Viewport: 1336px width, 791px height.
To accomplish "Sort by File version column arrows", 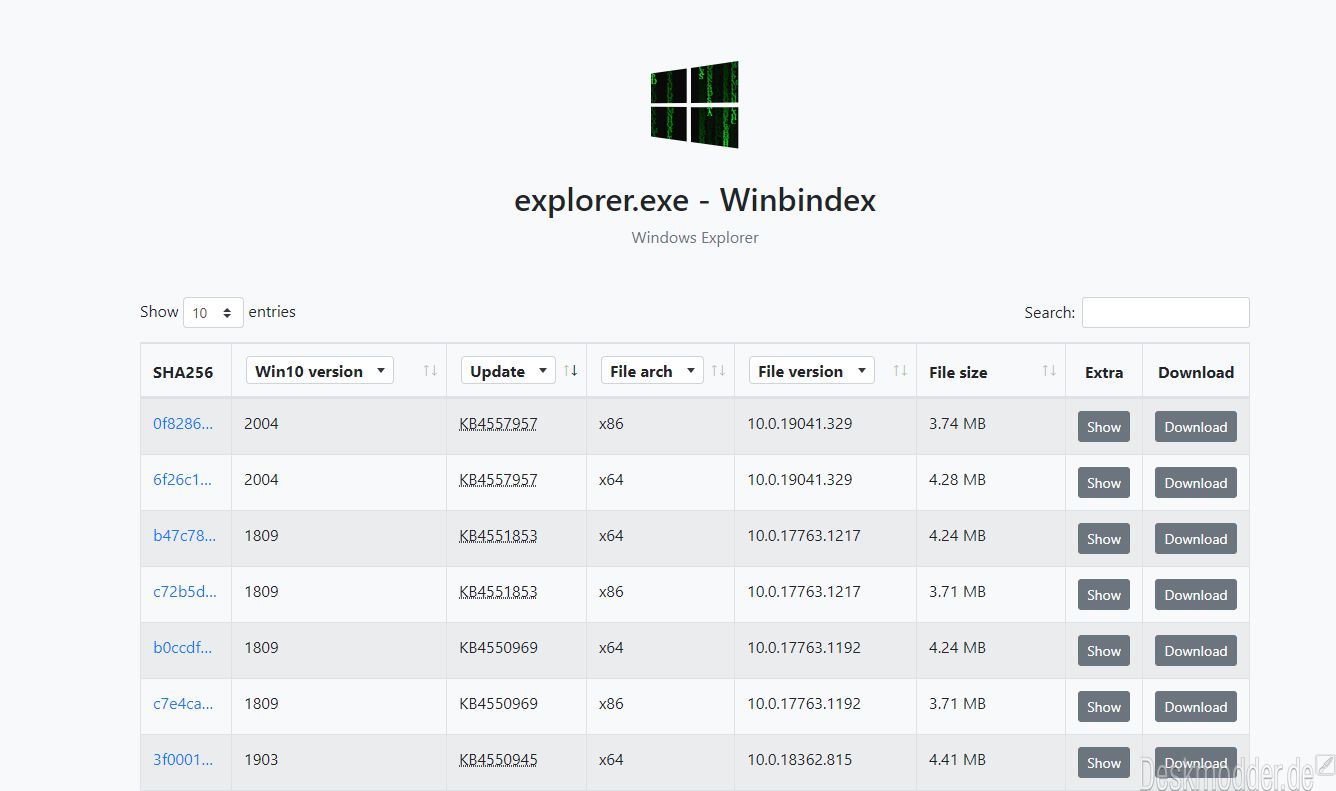I will coord(900,371).
